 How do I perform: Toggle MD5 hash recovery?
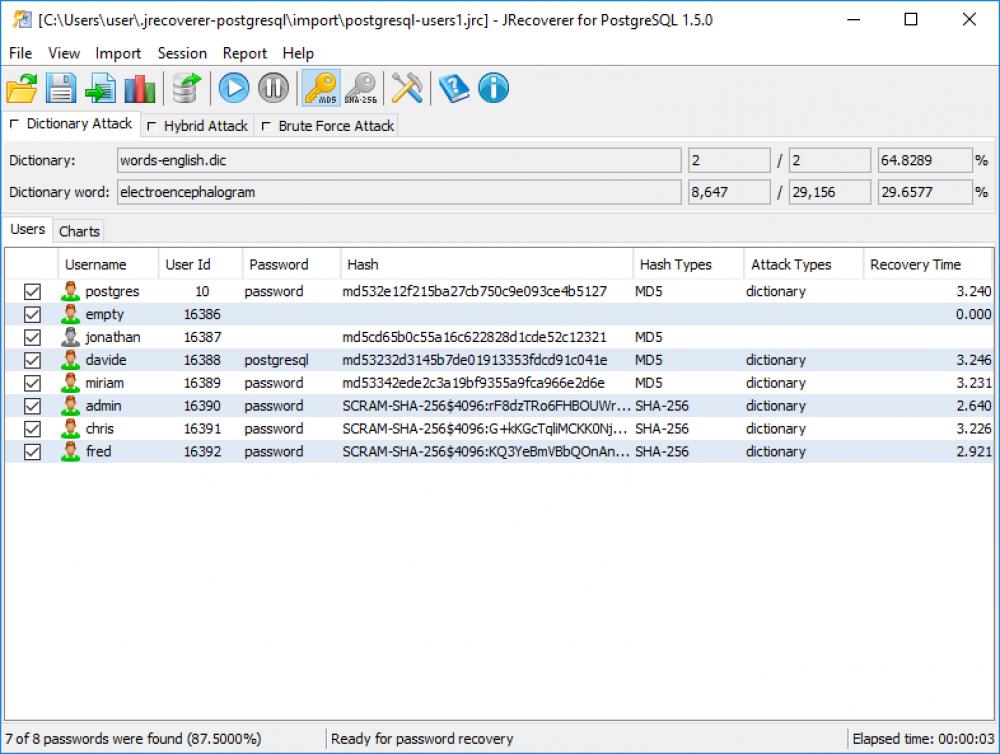tap(322, 88)
